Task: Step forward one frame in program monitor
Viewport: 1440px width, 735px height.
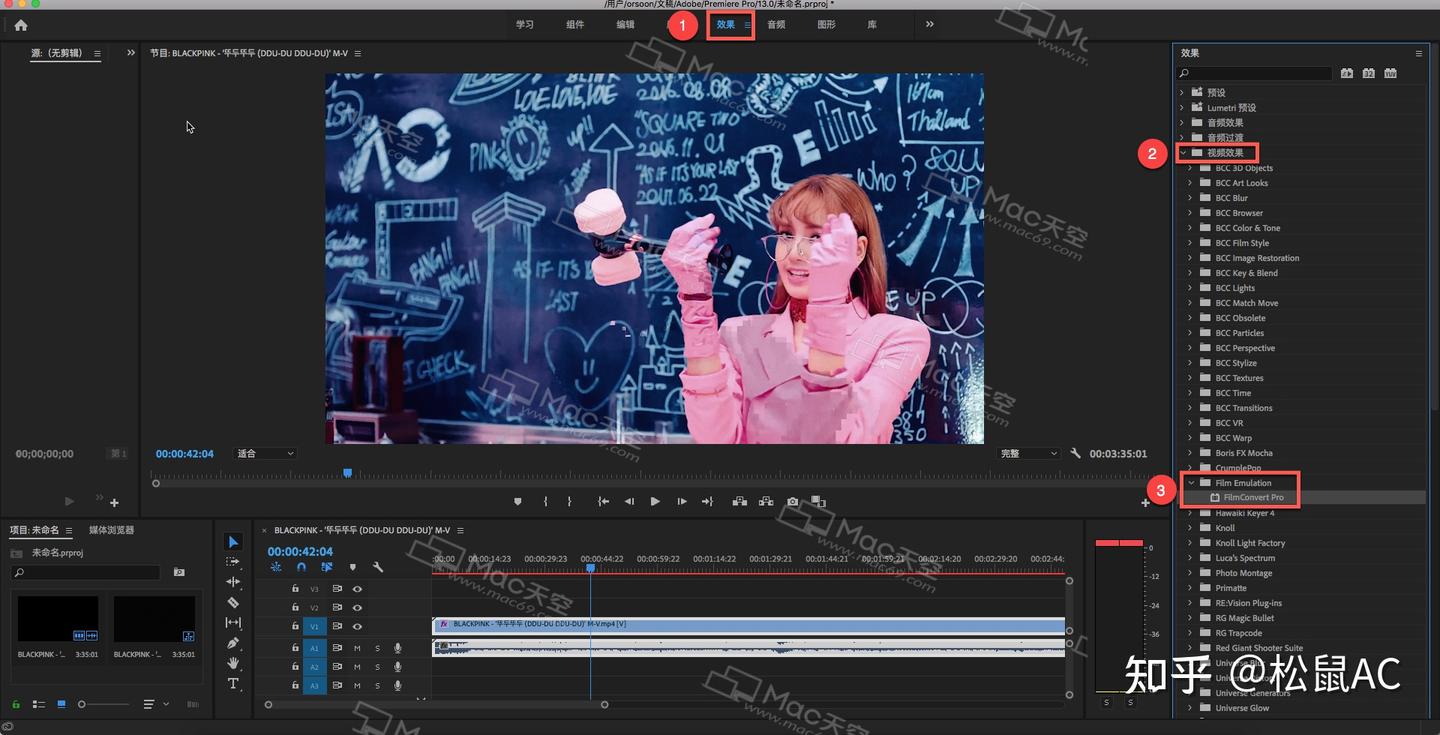Action: [681, 501]
